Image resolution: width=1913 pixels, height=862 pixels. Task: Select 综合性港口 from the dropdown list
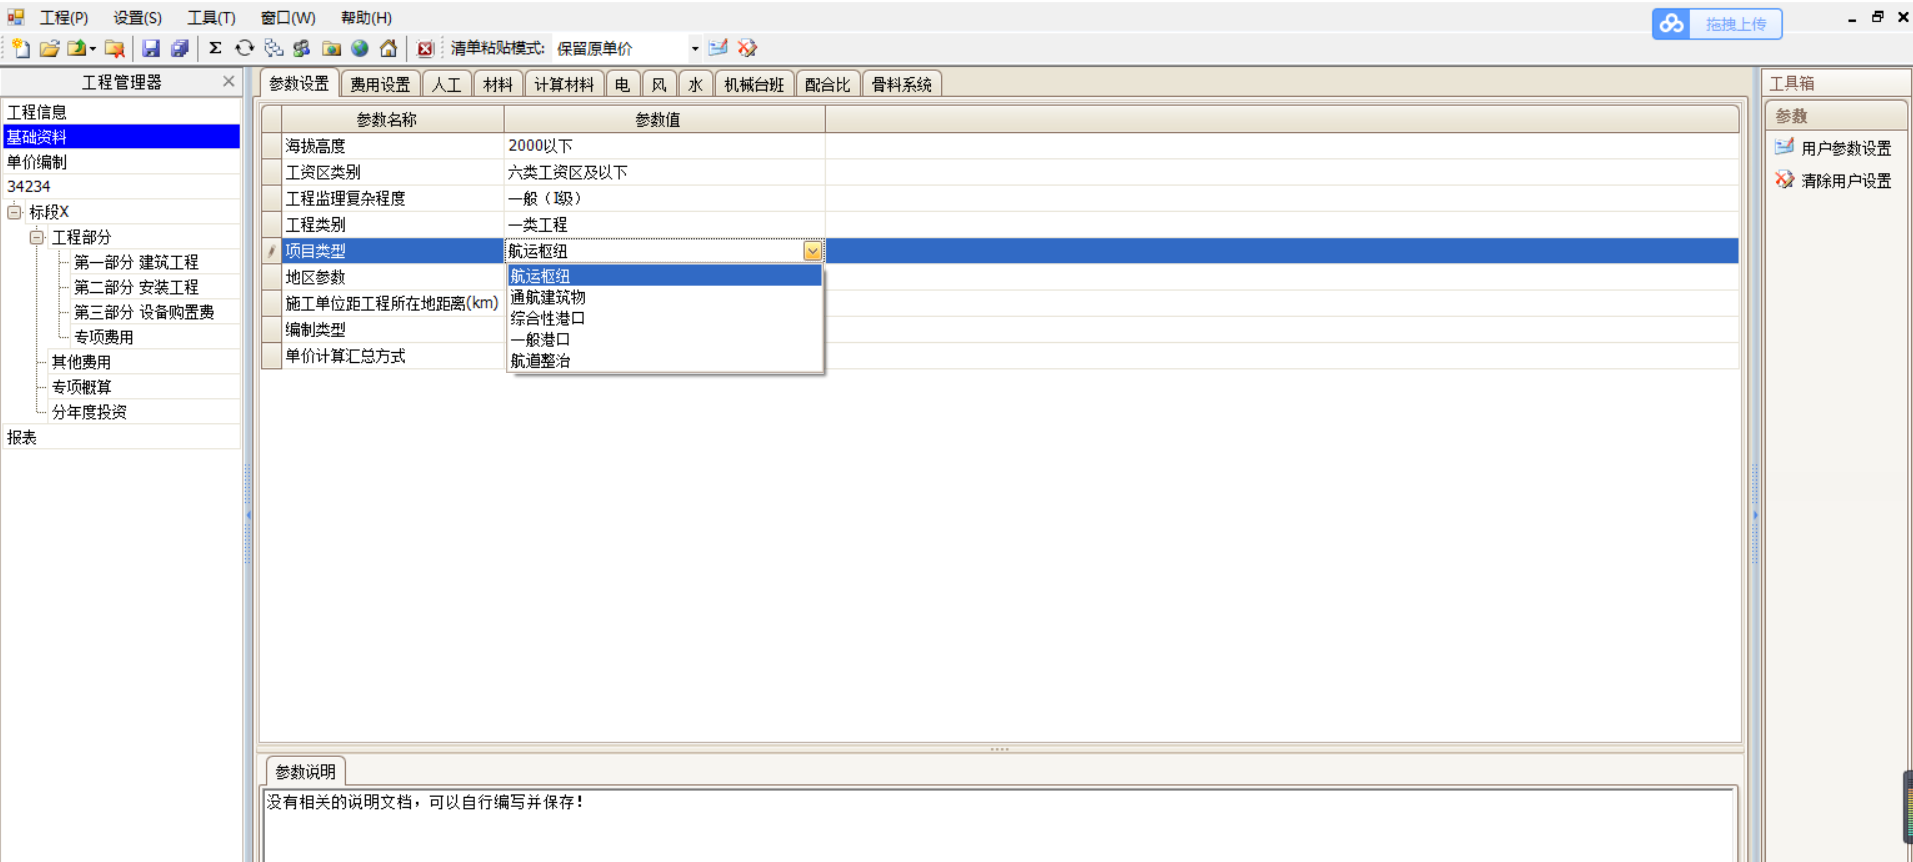(548, 318)
